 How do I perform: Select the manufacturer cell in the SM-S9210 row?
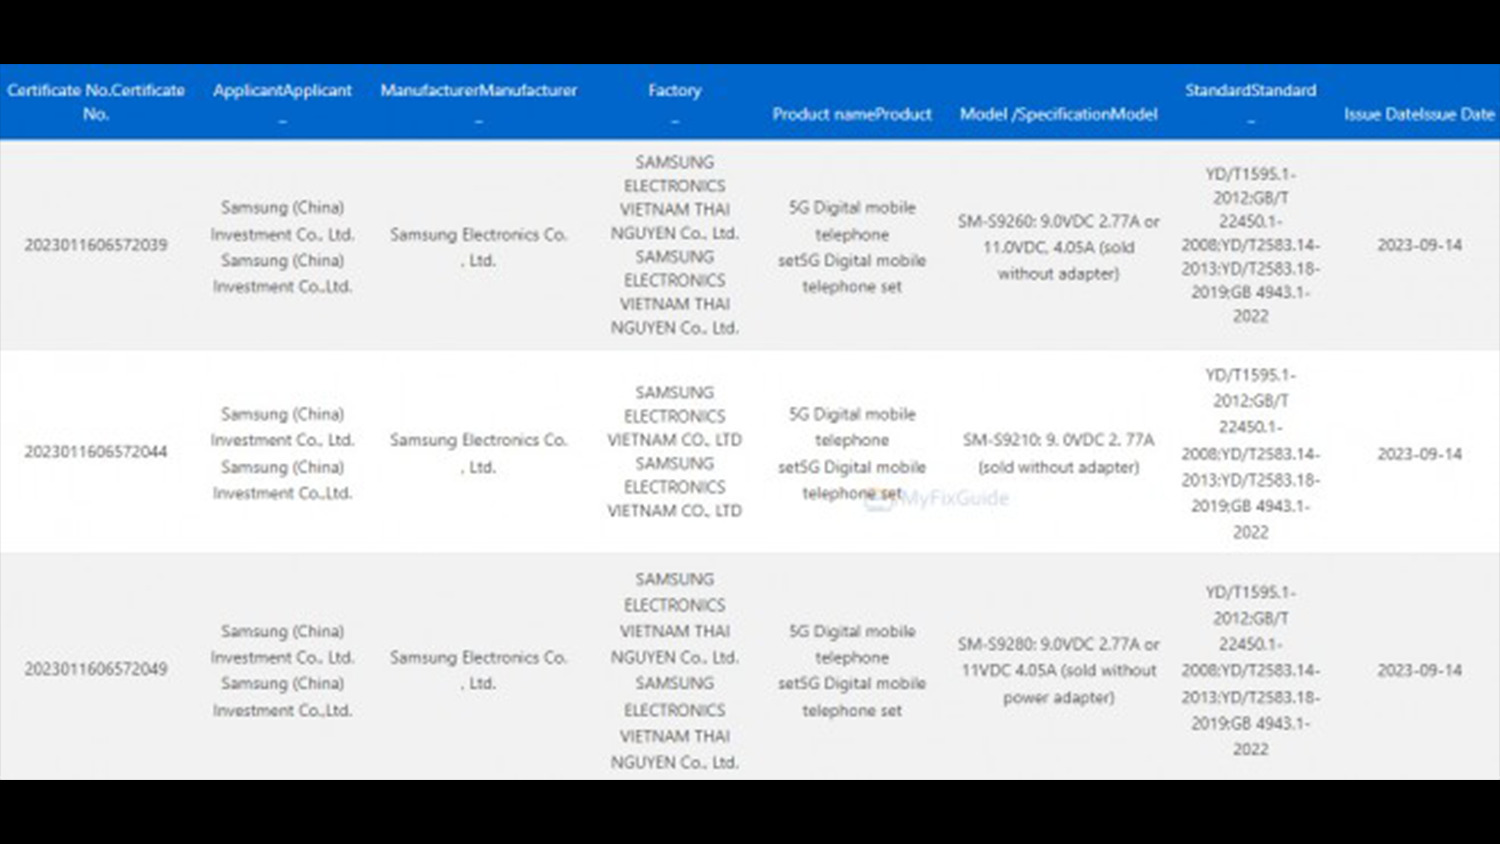[478, 453]
